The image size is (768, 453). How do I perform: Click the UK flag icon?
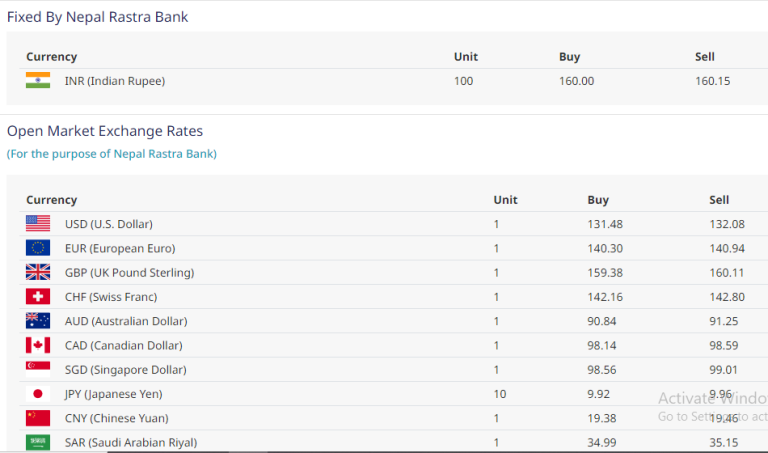(38, 272)
